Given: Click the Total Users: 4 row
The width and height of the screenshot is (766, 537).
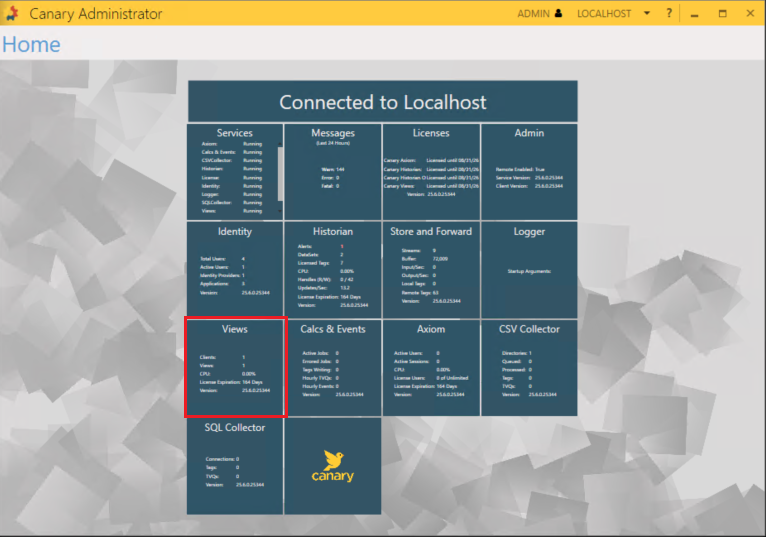Looking at the screenshot, I should [x=222, y=259].
